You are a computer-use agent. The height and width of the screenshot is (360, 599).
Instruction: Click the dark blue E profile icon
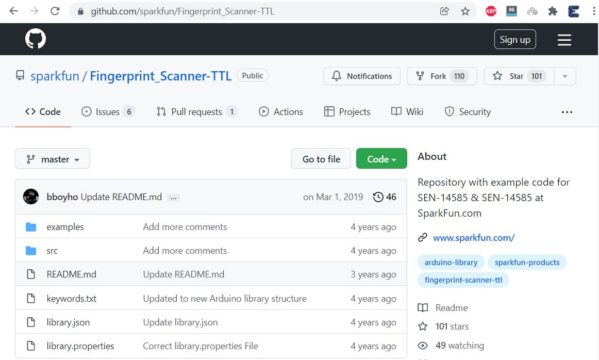(573, 11)
